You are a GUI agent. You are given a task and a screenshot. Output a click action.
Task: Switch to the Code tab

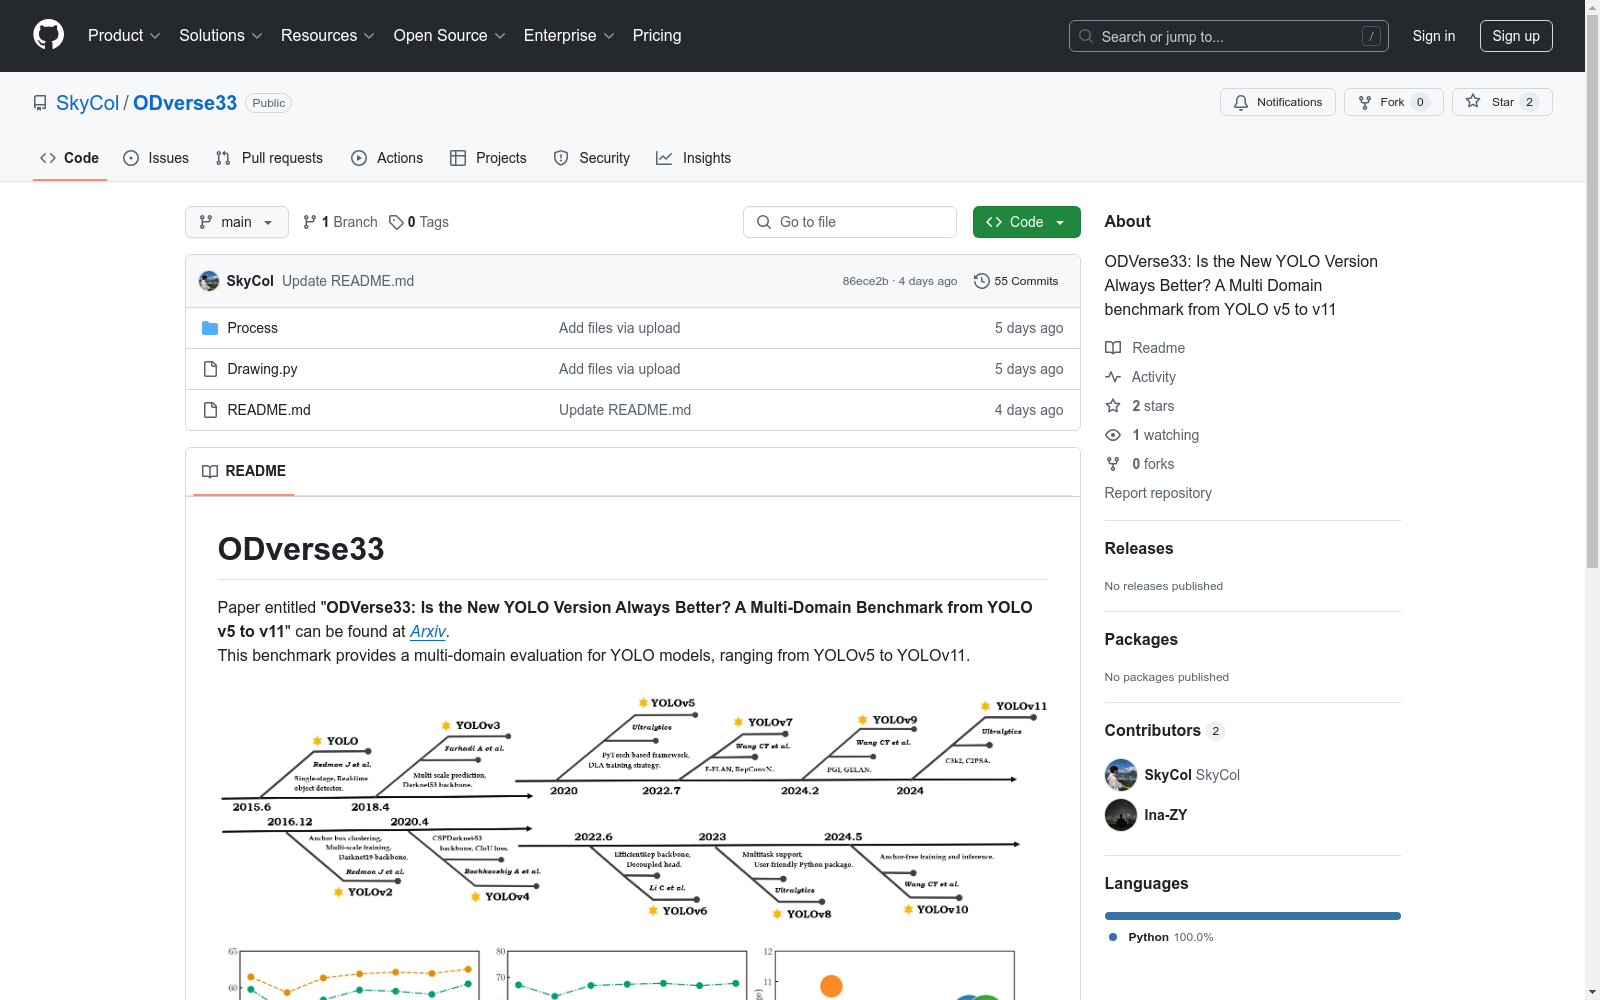point(70,158)
